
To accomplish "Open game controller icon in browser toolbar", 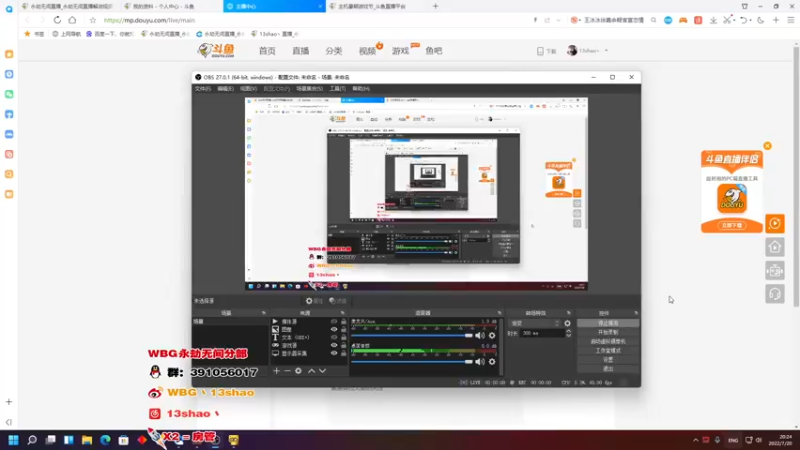I will coord(683,20).
